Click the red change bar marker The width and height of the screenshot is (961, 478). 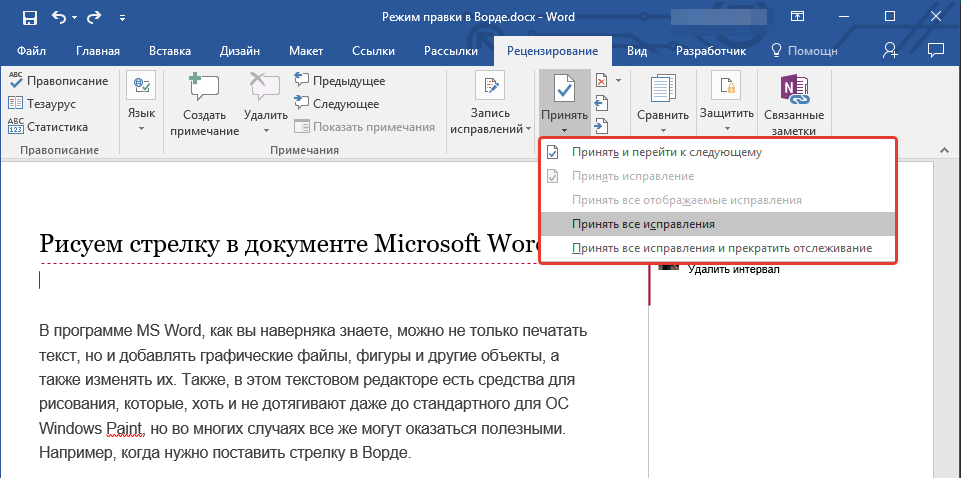[649, 284]
